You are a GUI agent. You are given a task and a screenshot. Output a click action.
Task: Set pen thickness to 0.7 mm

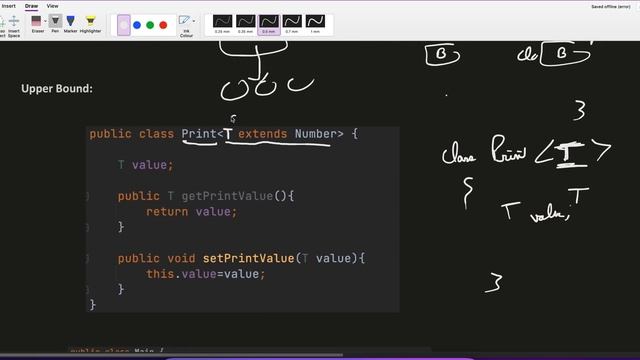[x=292, y=24]
